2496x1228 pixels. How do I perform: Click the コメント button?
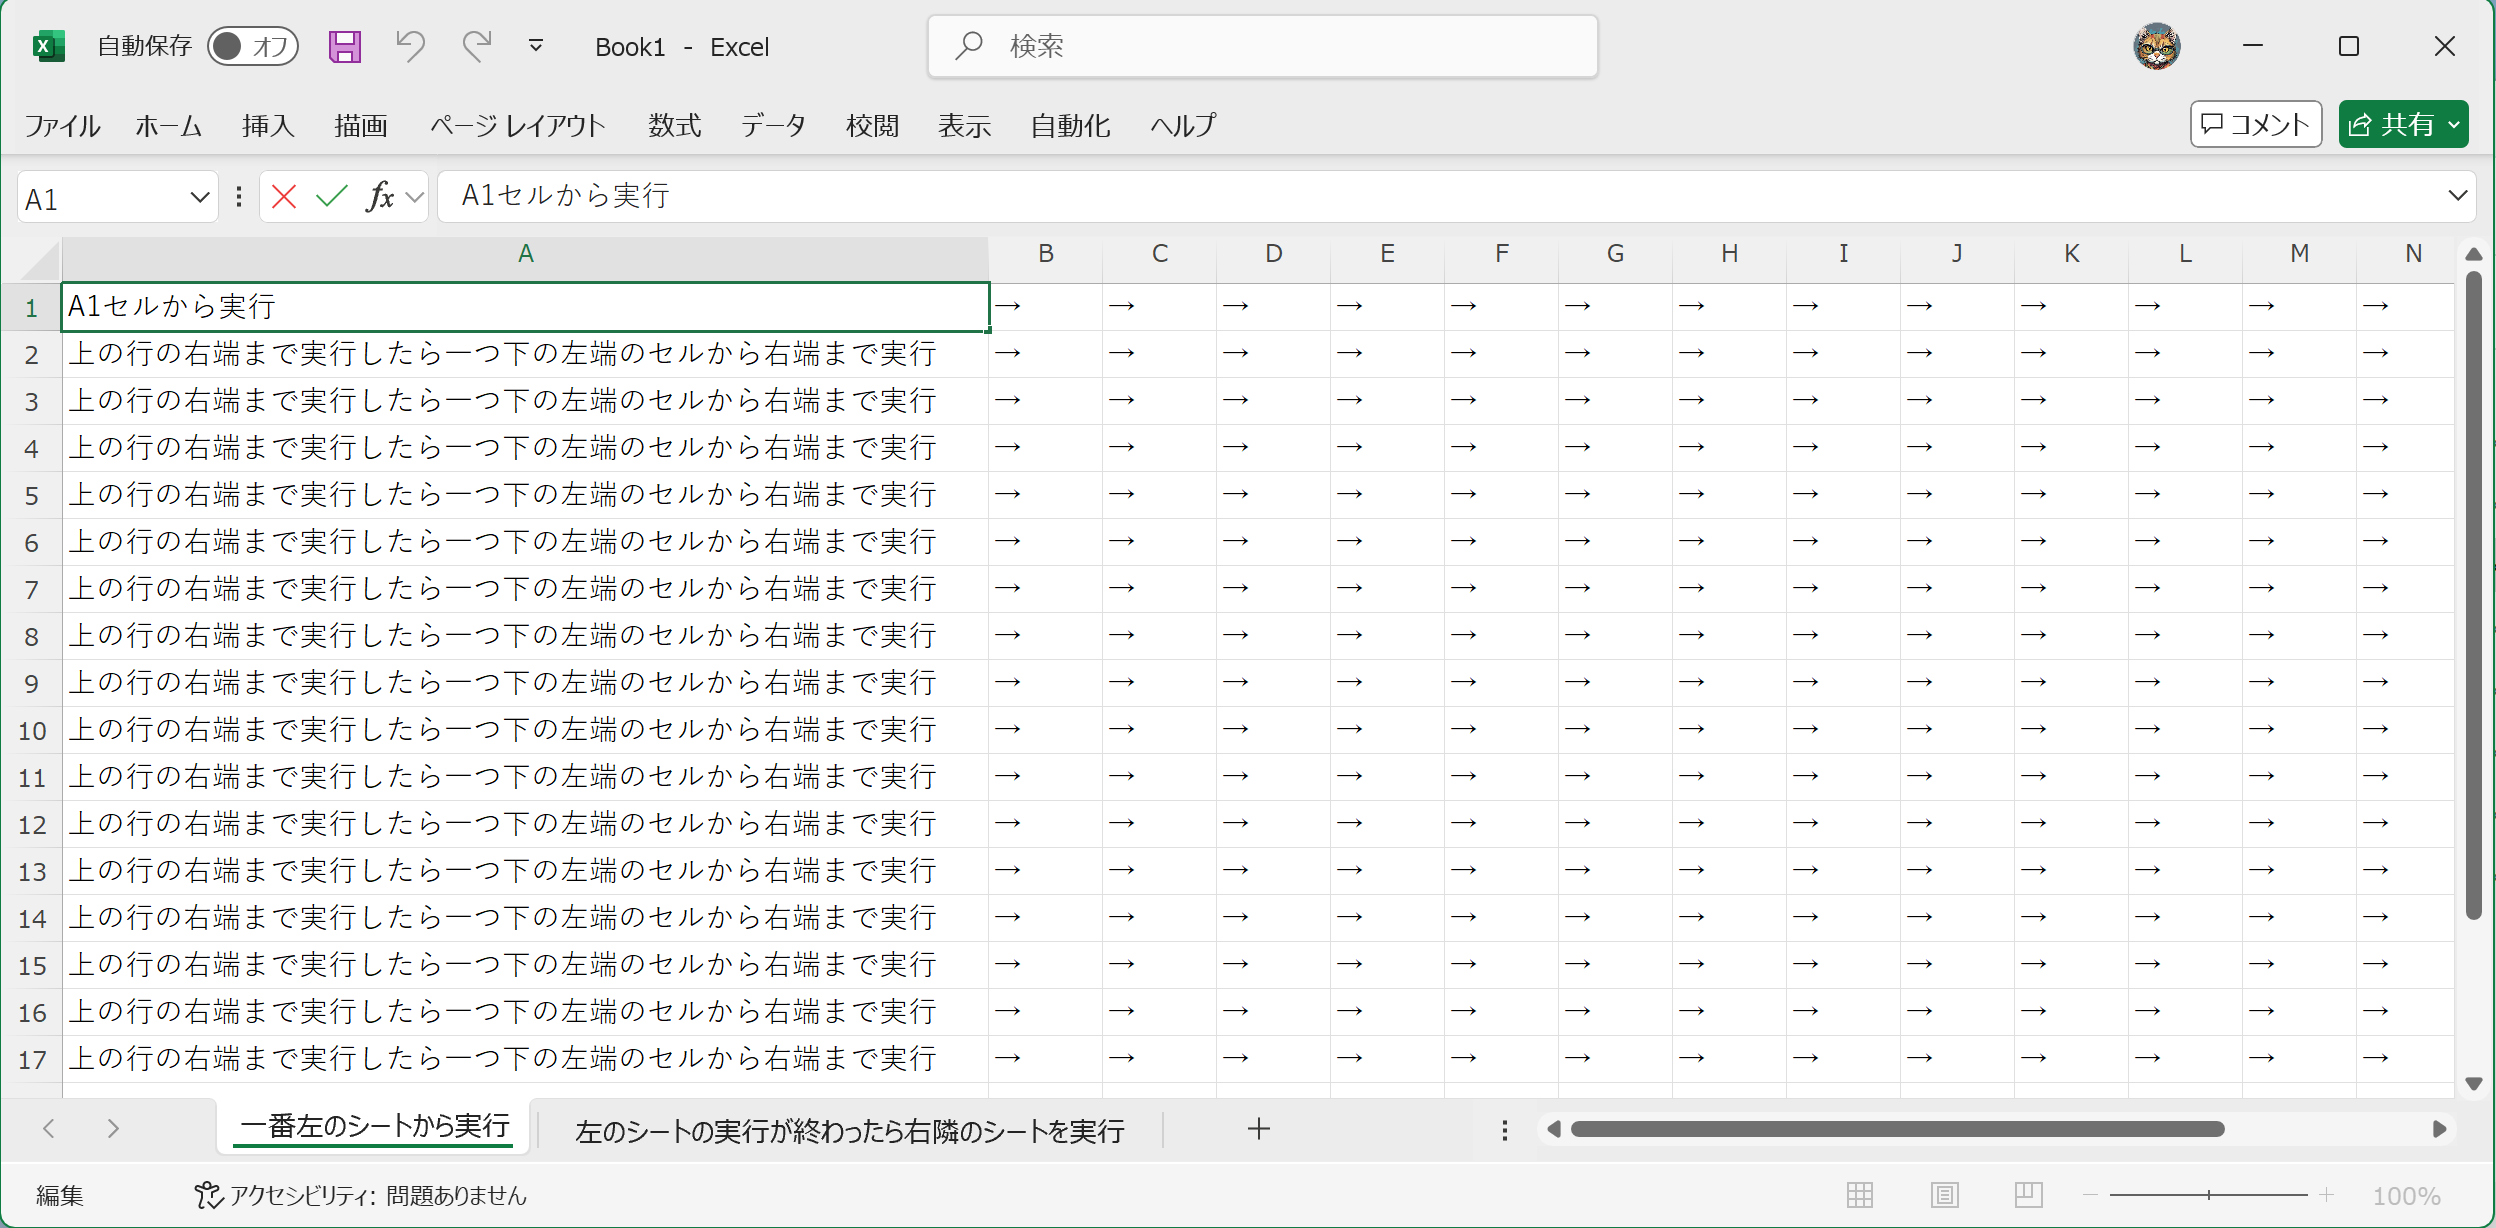2255,125
